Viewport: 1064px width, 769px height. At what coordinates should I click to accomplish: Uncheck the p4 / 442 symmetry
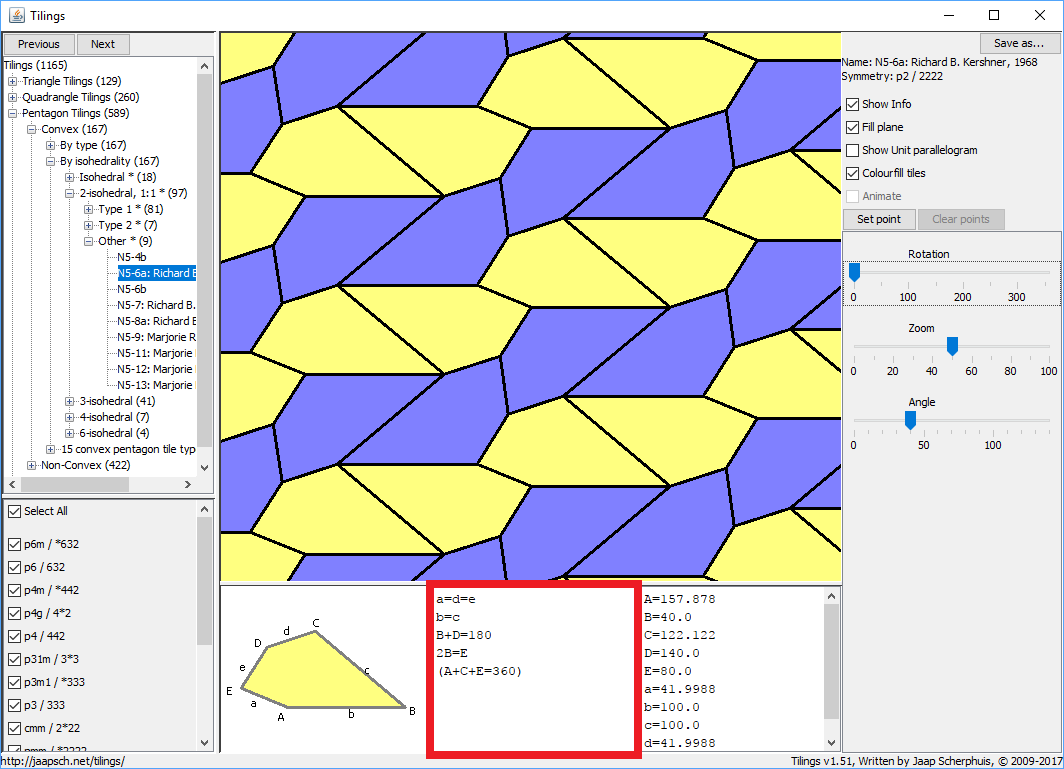coord(14,637)
